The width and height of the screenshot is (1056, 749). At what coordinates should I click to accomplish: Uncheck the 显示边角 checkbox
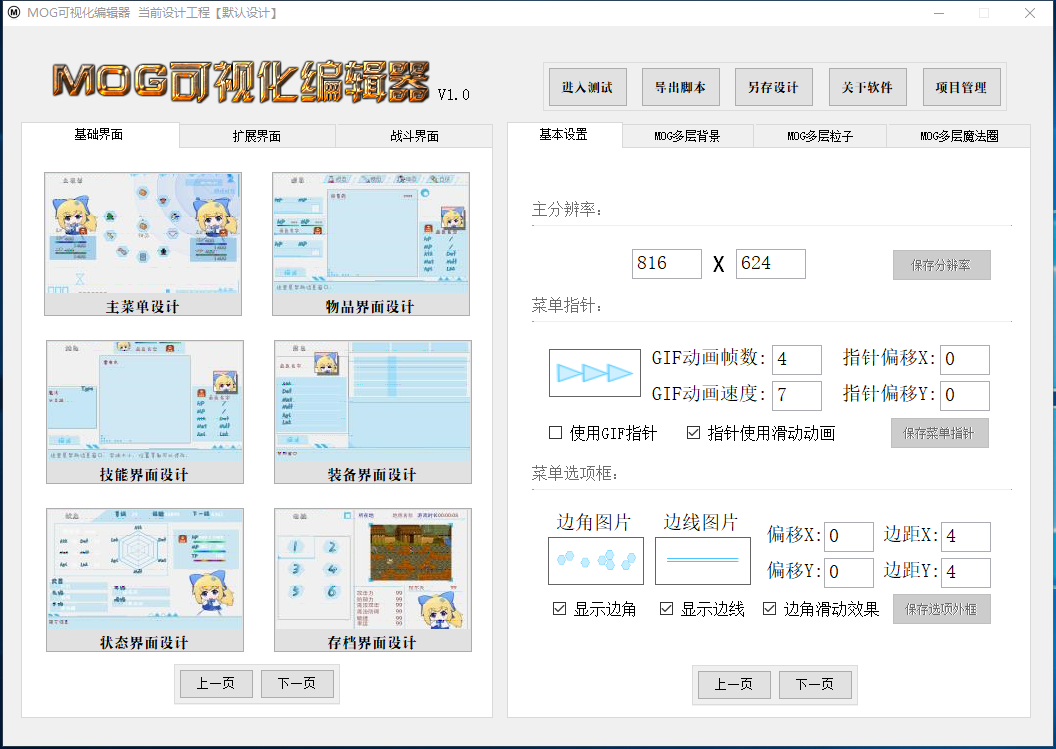point(559,609)
